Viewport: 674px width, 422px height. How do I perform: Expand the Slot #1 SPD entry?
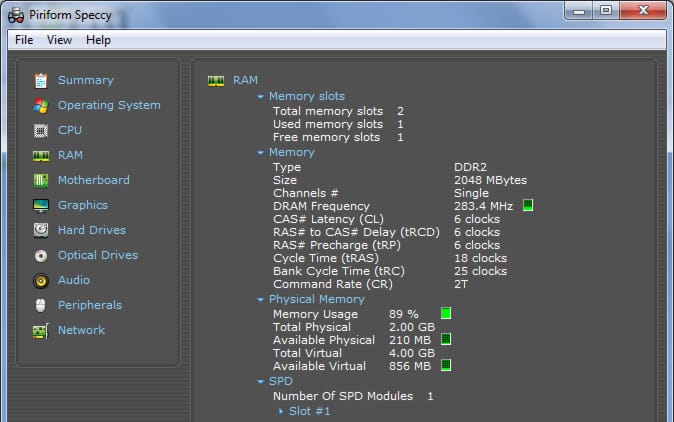click(281, 411)
